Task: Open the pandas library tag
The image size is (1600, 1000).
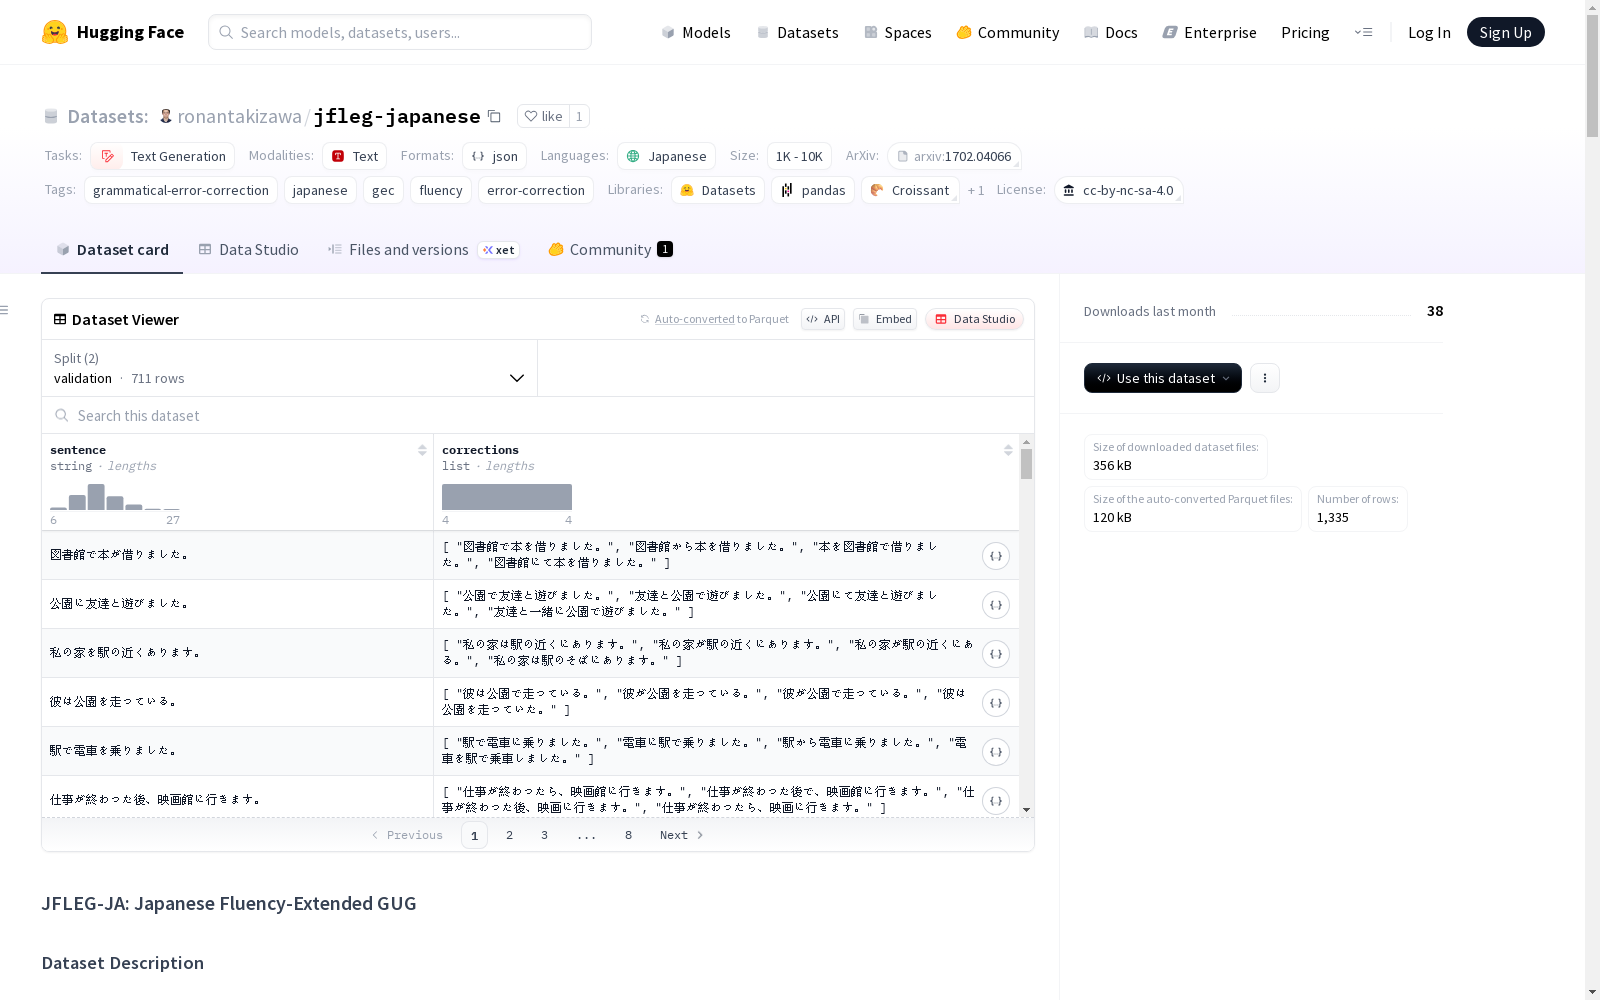Action: click(x=813, y=190)
